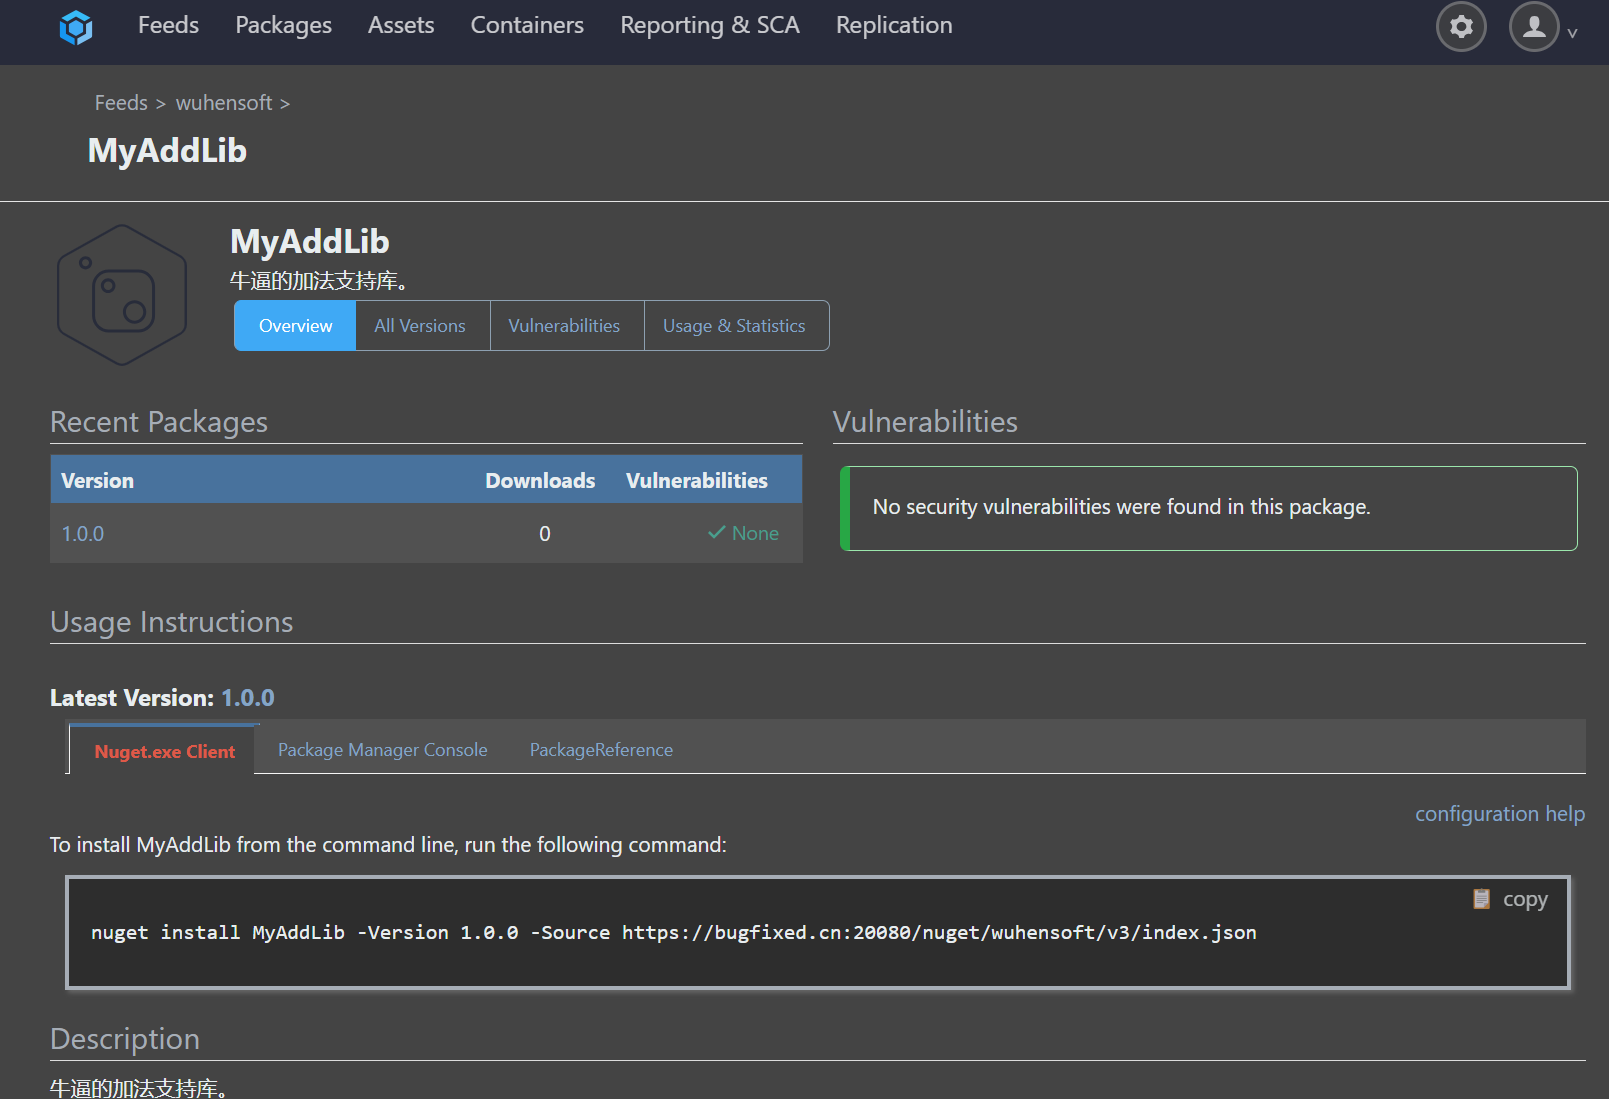Open the Replication menu

pyautogui.click(x=894, y=25)
